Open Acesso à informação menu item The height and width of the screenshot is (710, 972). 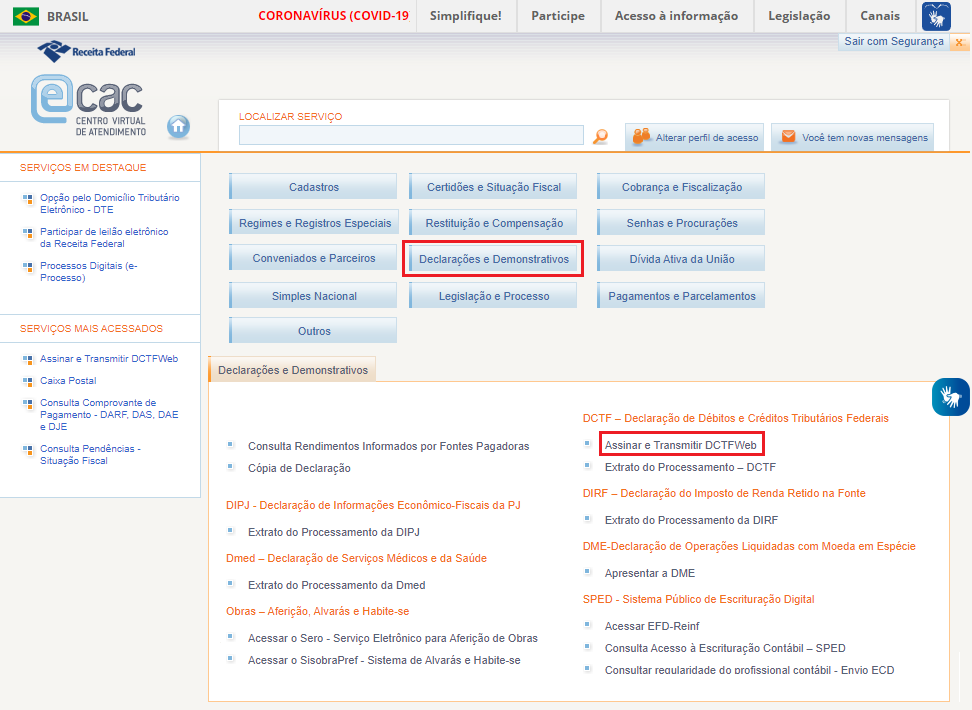click(x=676, y=16)
